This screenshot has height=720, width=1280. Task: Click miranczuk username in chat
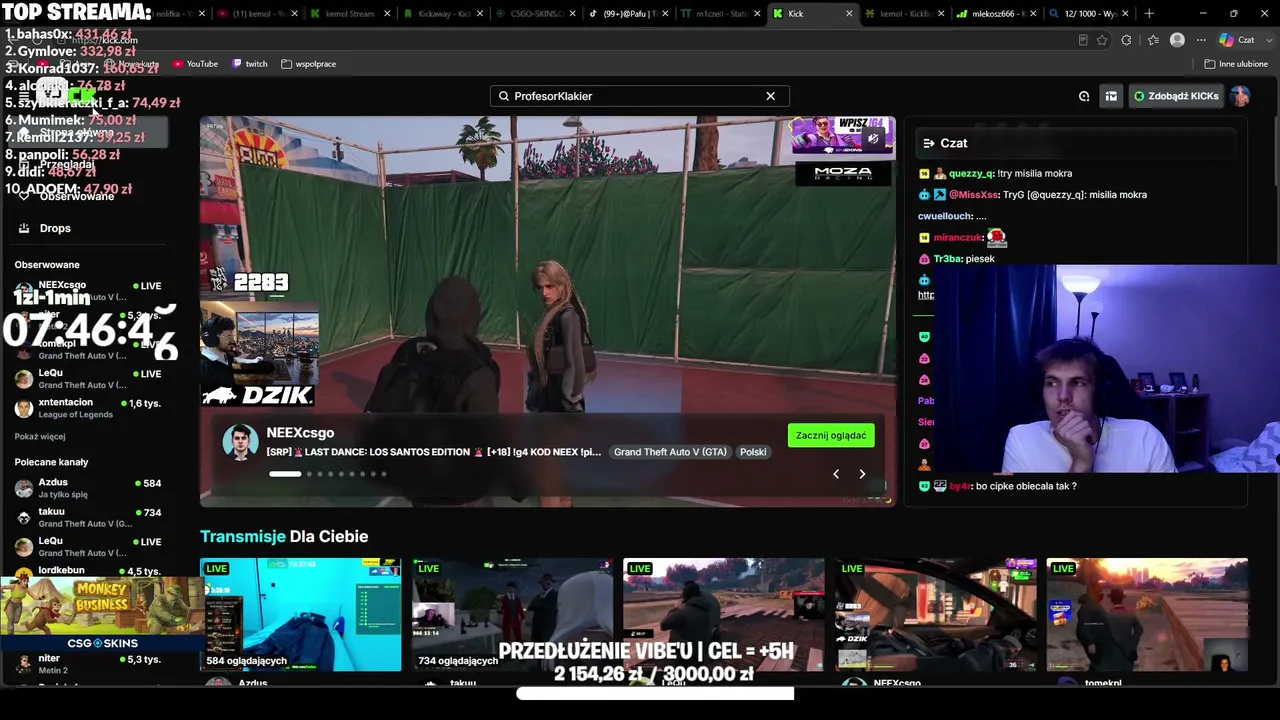958,238
